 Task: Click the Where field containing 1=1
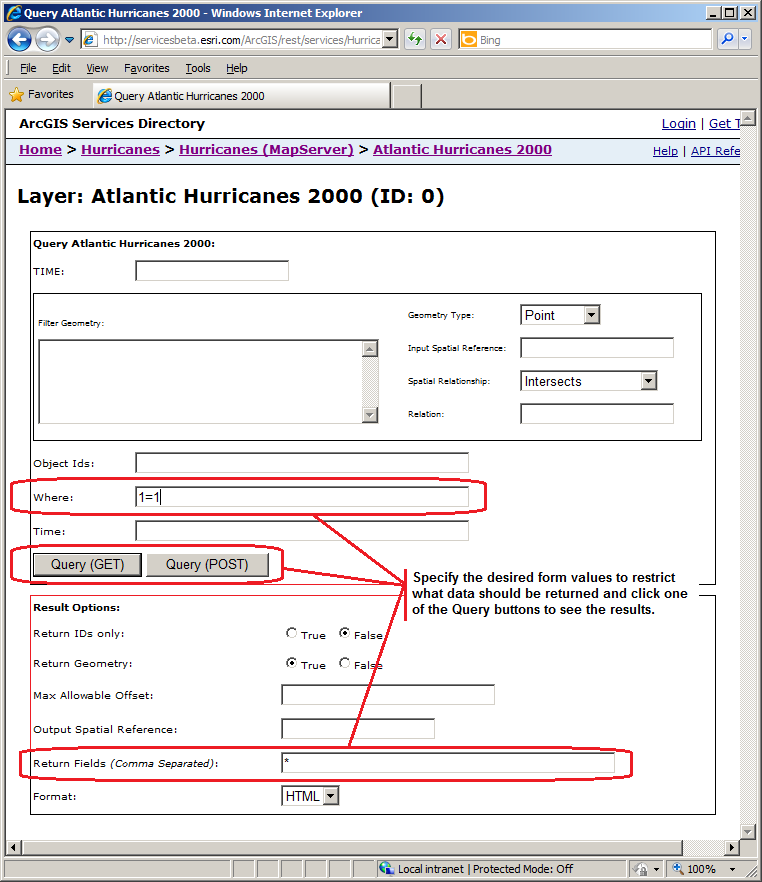pos(302,497)
